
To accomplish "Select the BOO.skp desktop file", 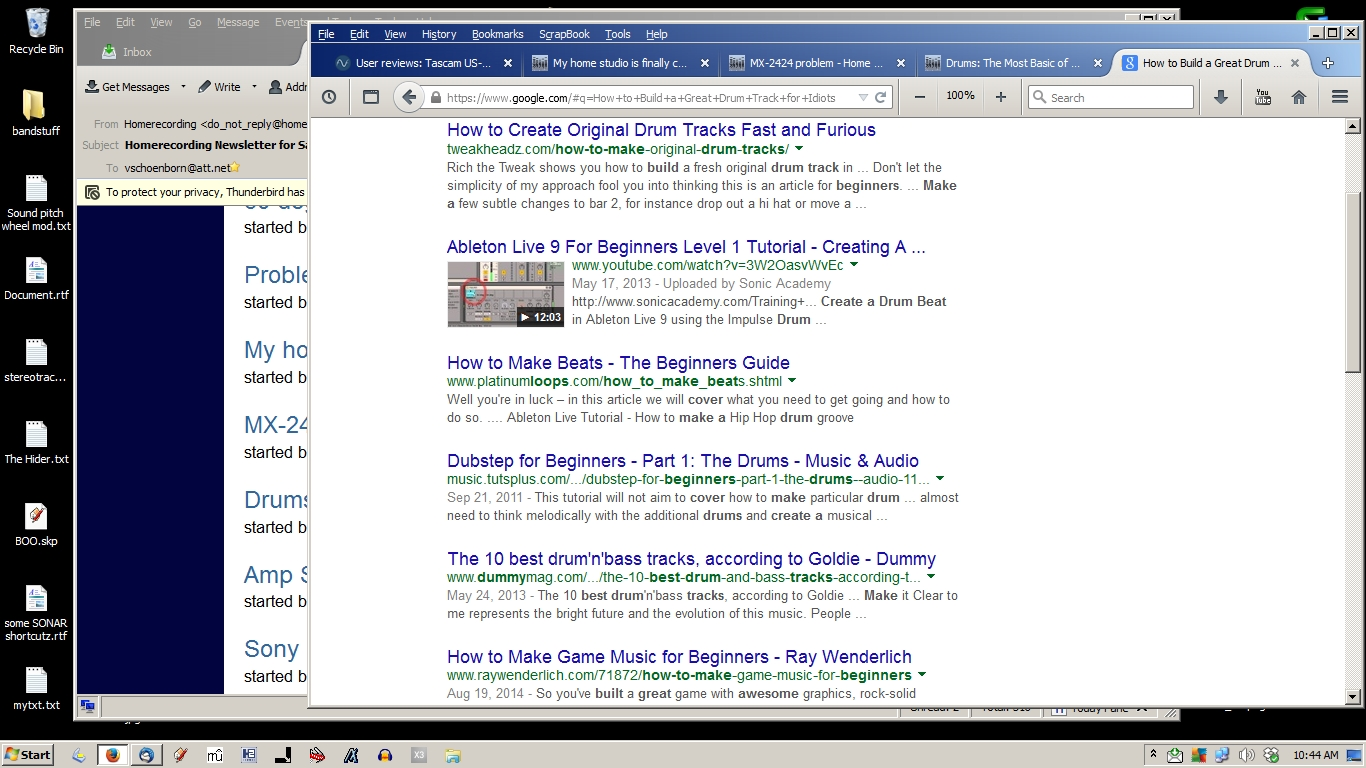I will [36, 525].
